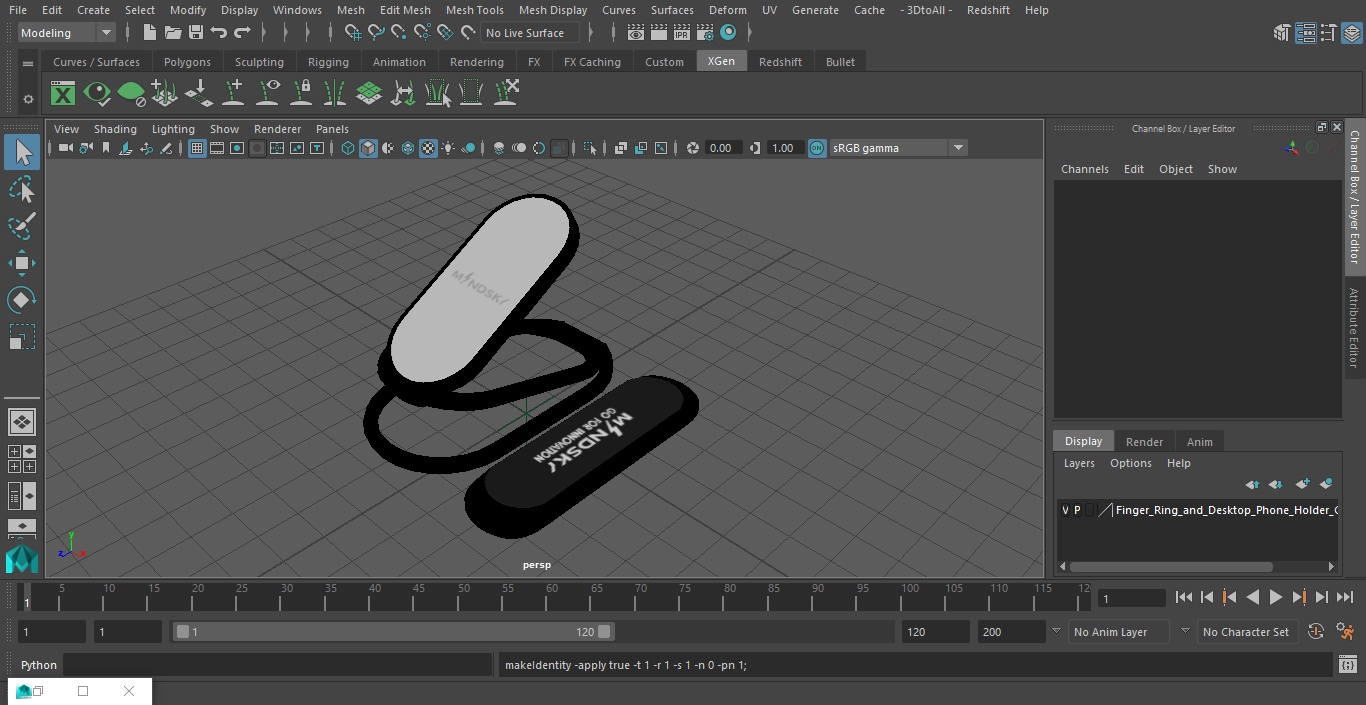Toggle the color management ON button
This screenshot has height=705, width=1366.
(817, 148)
